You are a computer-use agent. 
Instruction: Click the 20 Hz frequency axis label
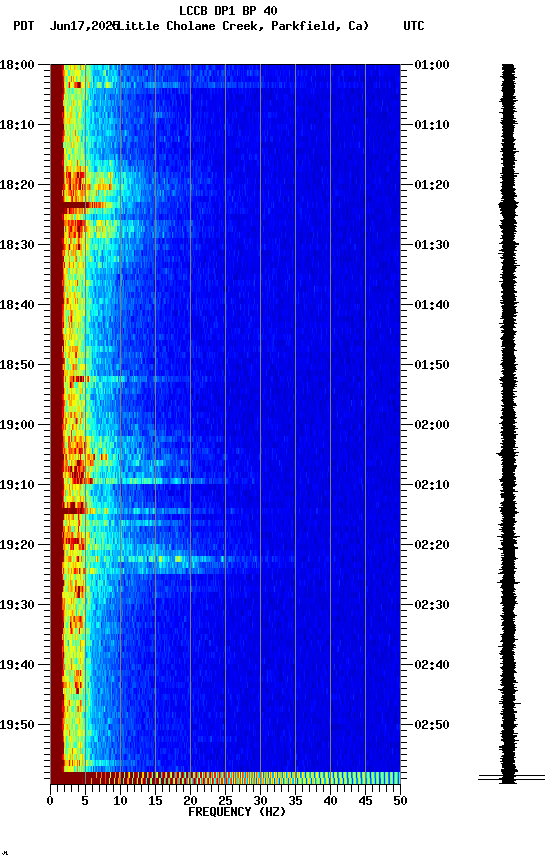coord(190,801)
